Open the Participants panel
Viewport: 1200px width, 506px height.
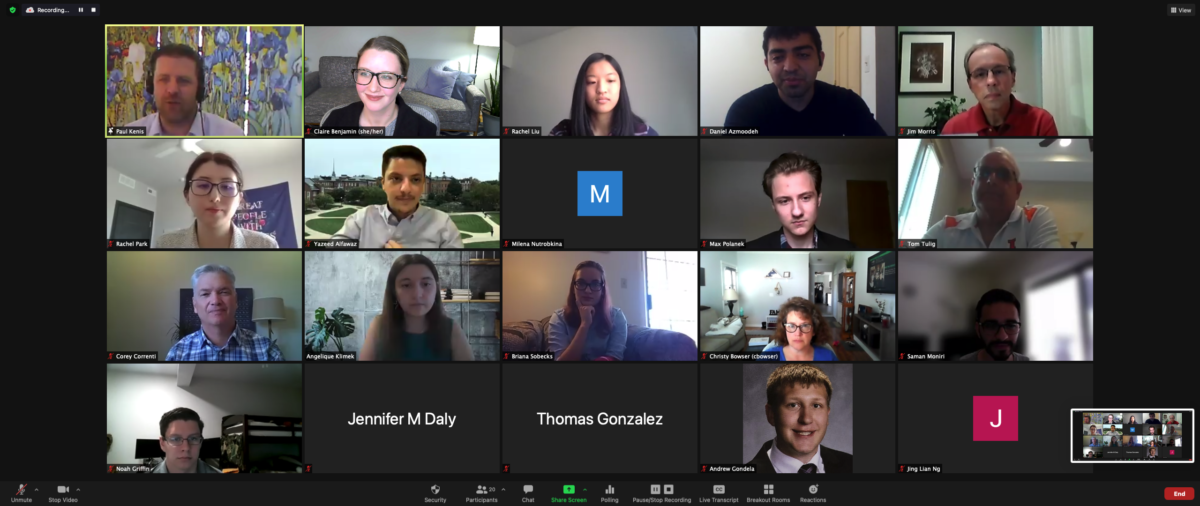[x=481, y=493]
